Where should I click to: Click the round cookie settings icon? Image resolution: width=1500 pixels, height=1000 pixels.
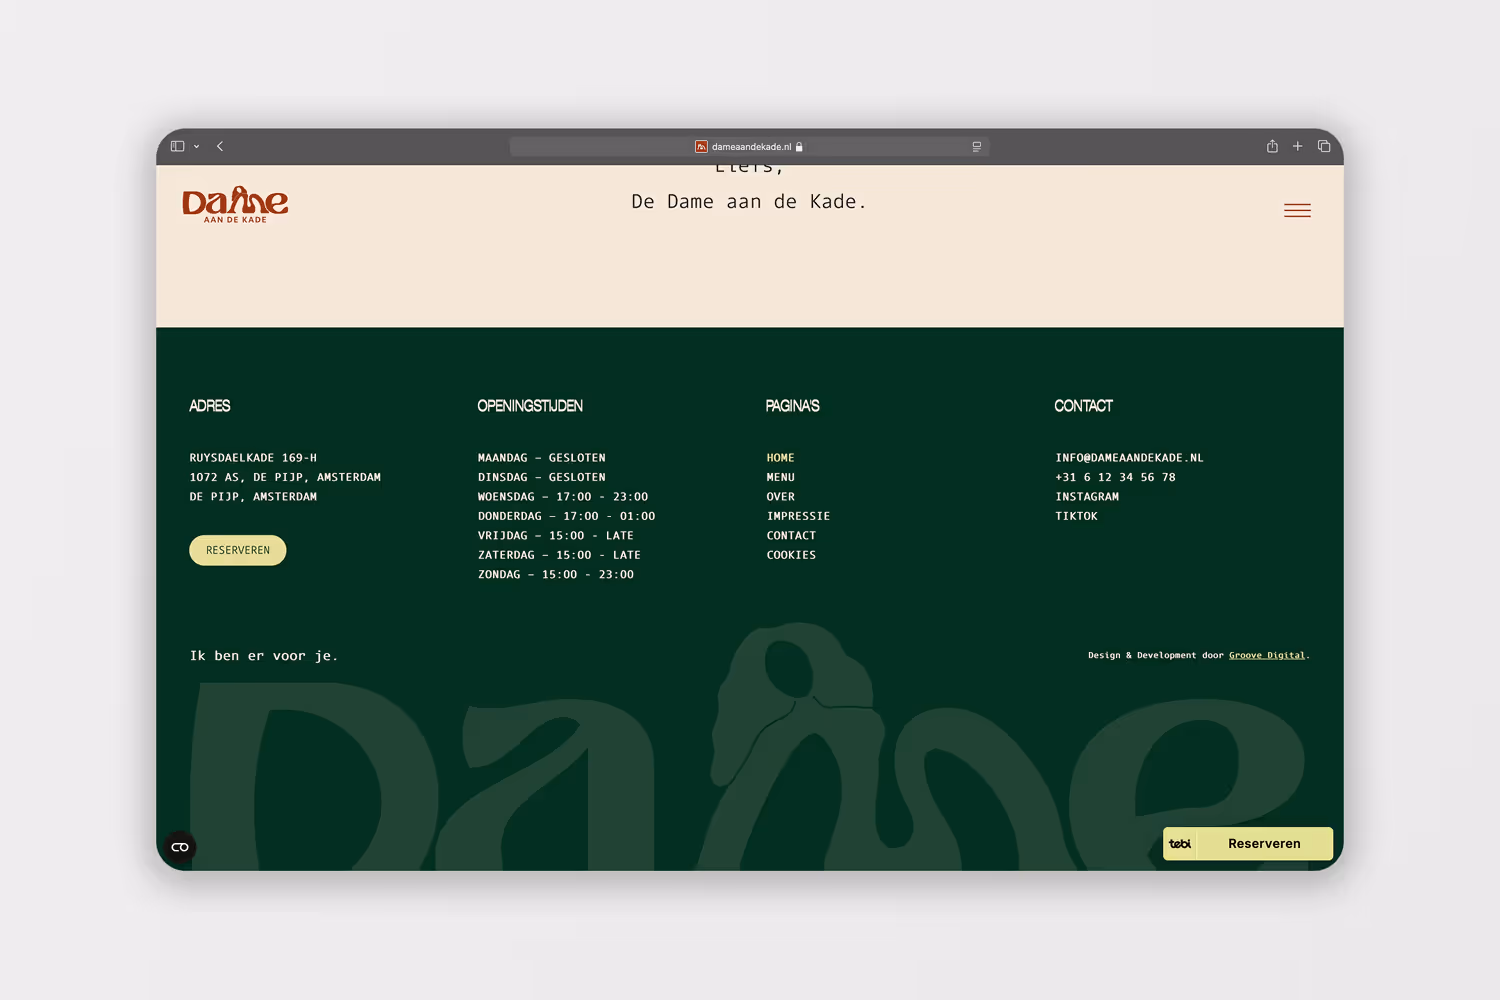coord(180,847)
